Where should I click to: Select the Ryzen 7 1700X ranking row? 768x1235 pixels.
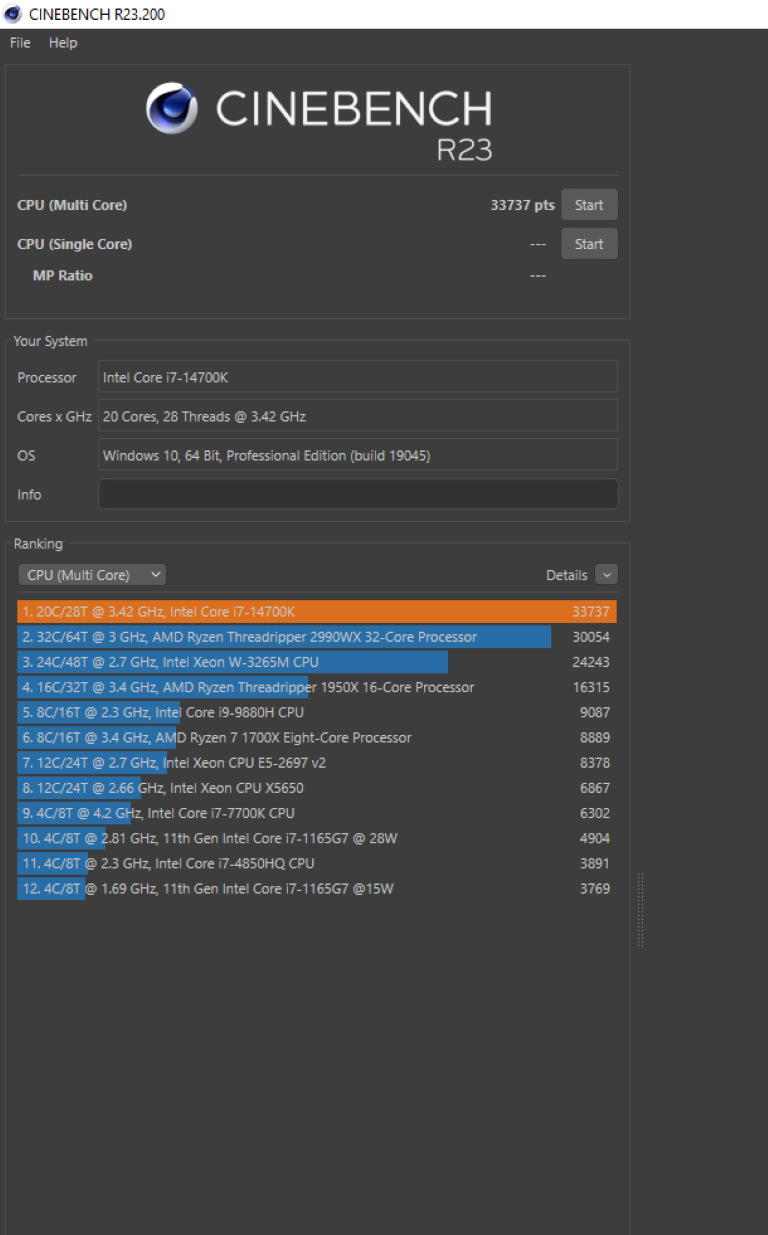click(317, 737)
